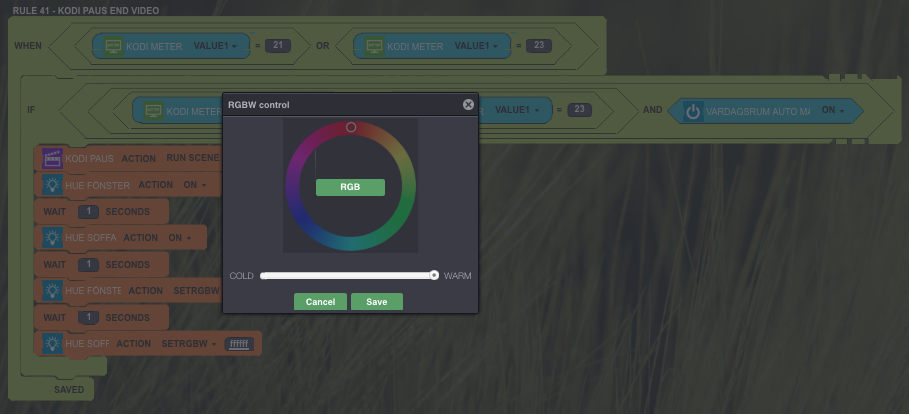
Task: Click the Kodi Paus scene icon
Action: click(x=51, y=159)
